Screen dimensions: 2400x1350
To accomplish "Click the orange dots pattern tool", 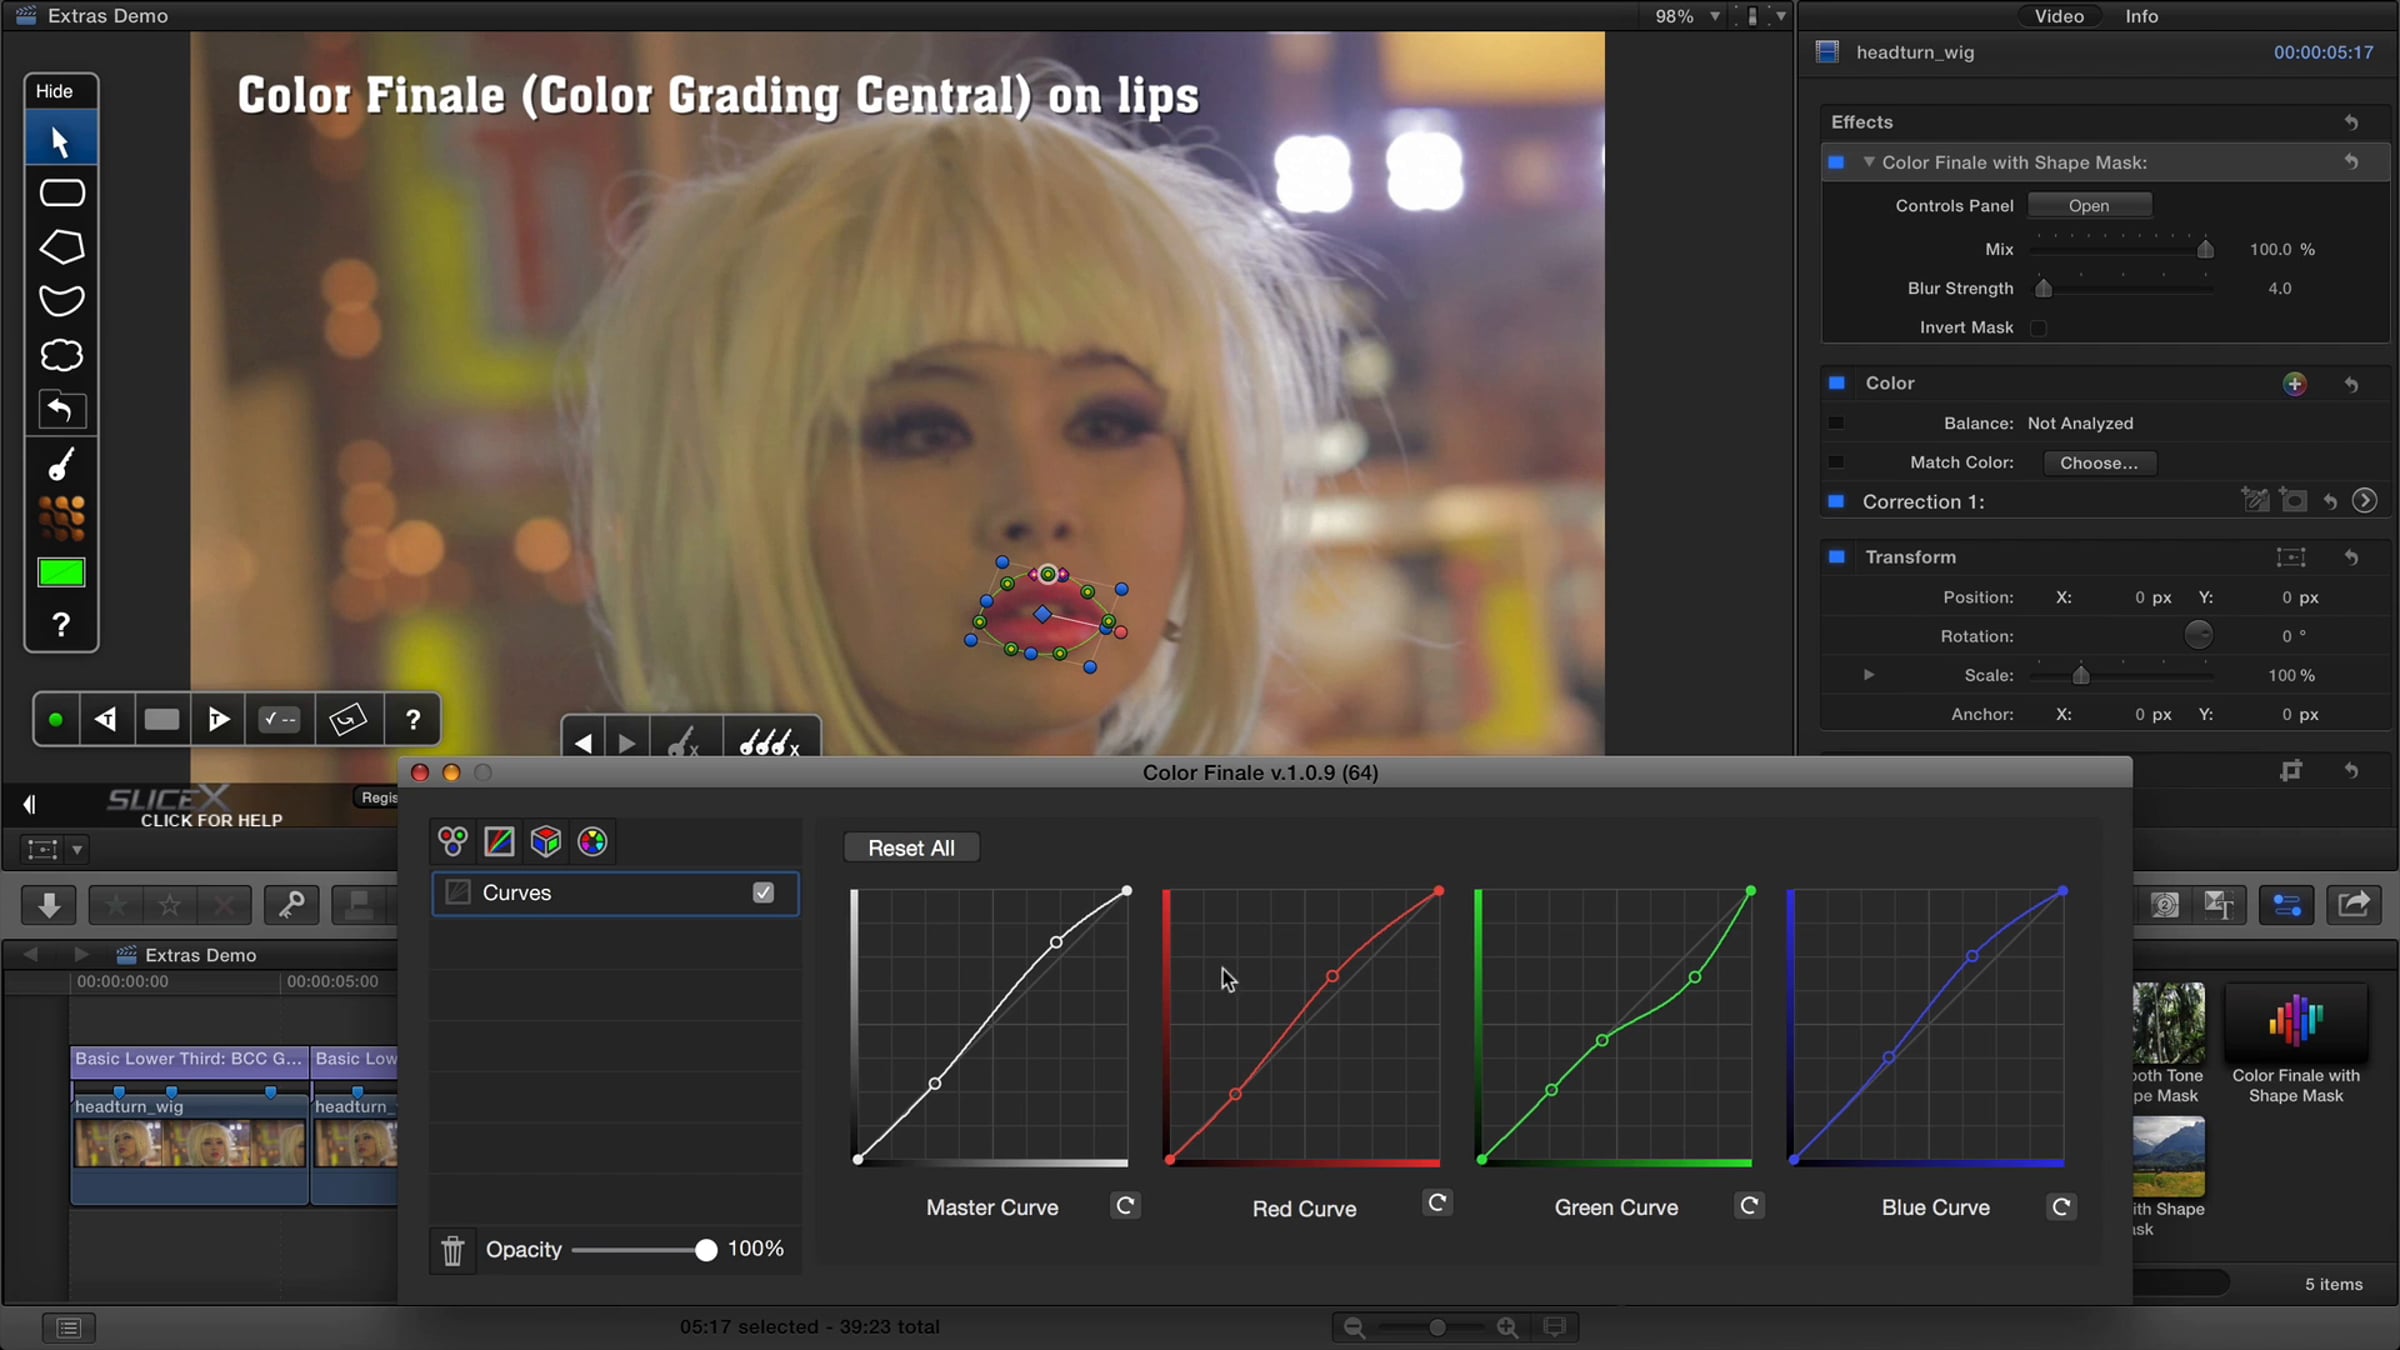I will [x=61, y=518].
